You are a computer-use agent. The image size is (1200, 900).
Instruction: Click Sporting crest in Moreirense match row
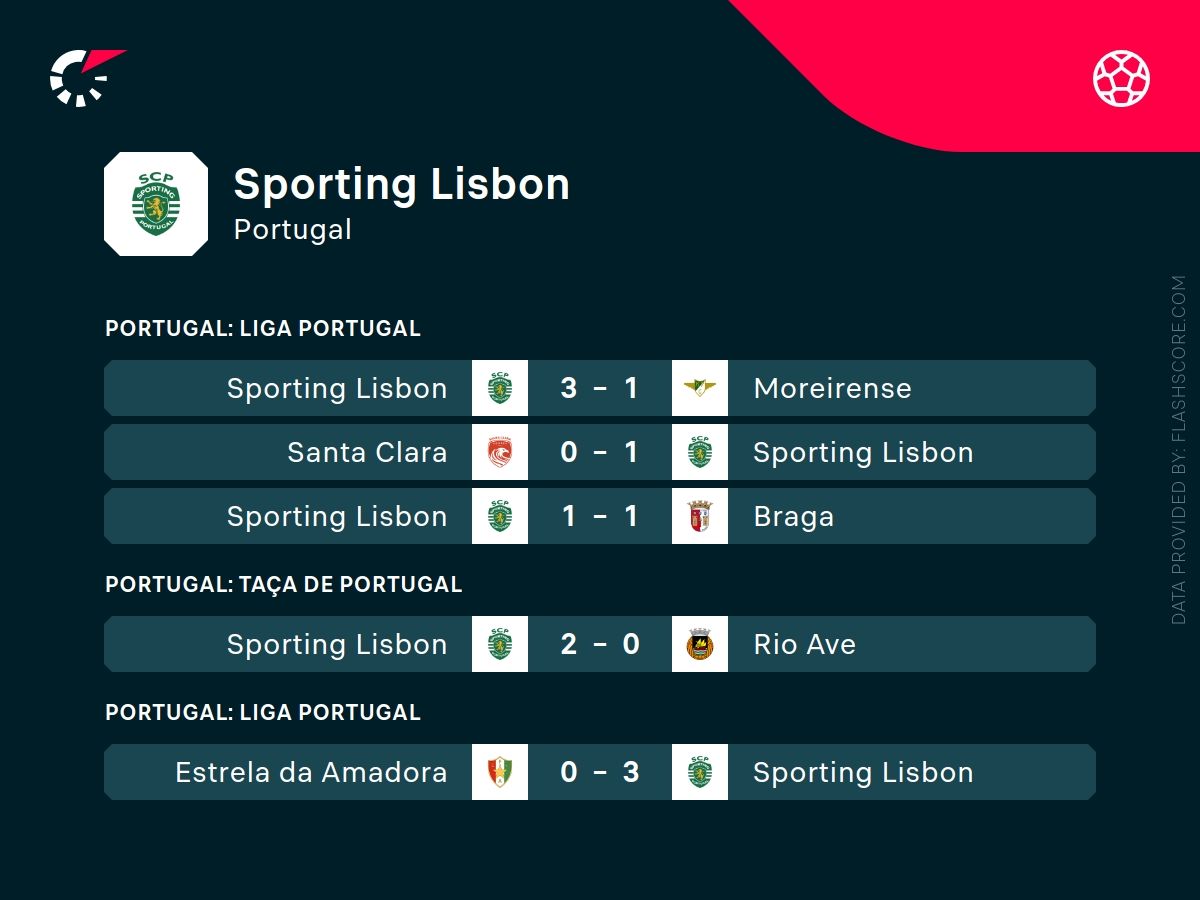click(x=500, y=388)
